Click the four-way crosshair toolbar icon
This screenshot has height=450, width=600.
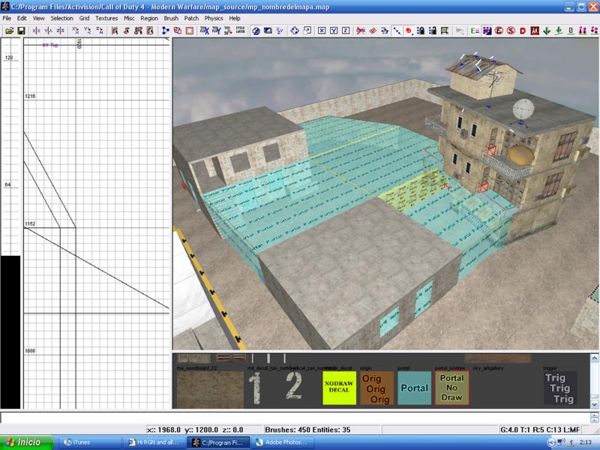point(295,31)
